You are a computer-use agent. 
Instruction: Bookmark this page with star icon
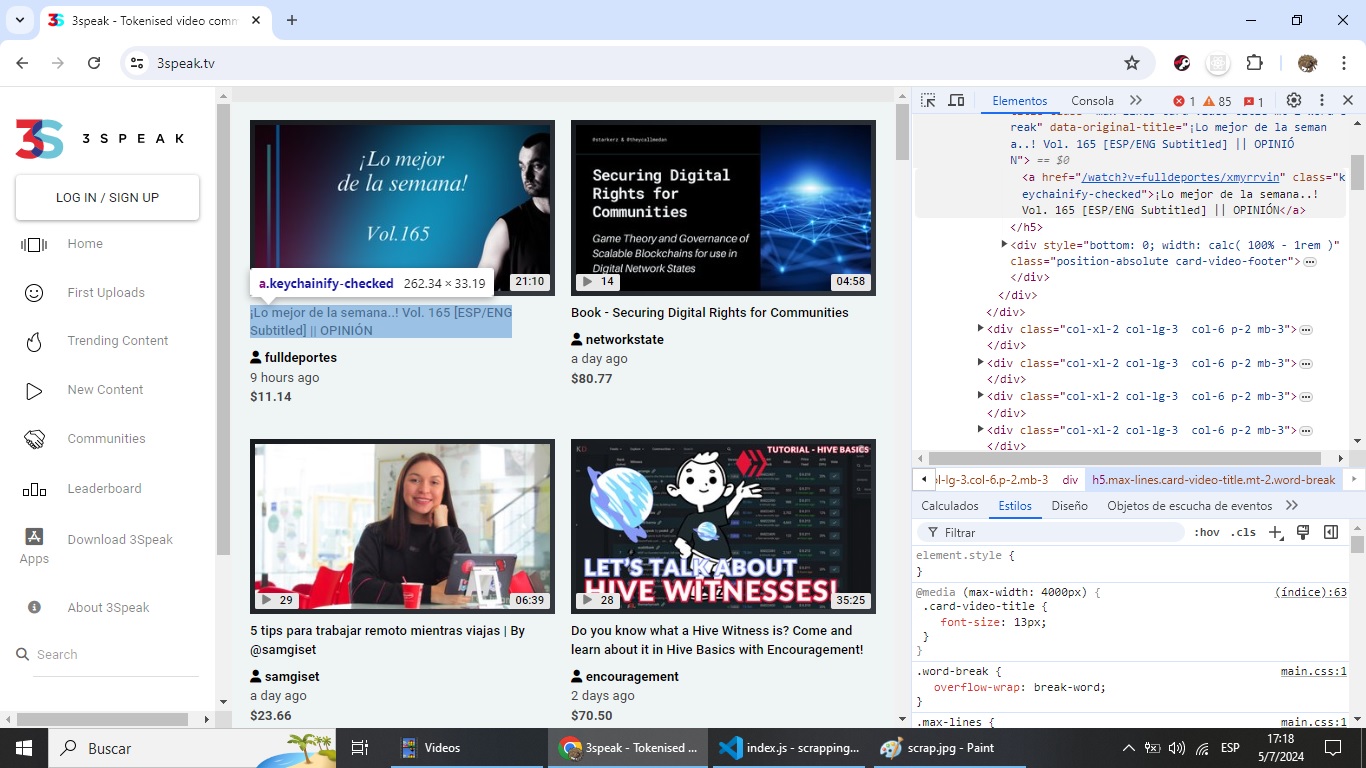click(1132, 63)
